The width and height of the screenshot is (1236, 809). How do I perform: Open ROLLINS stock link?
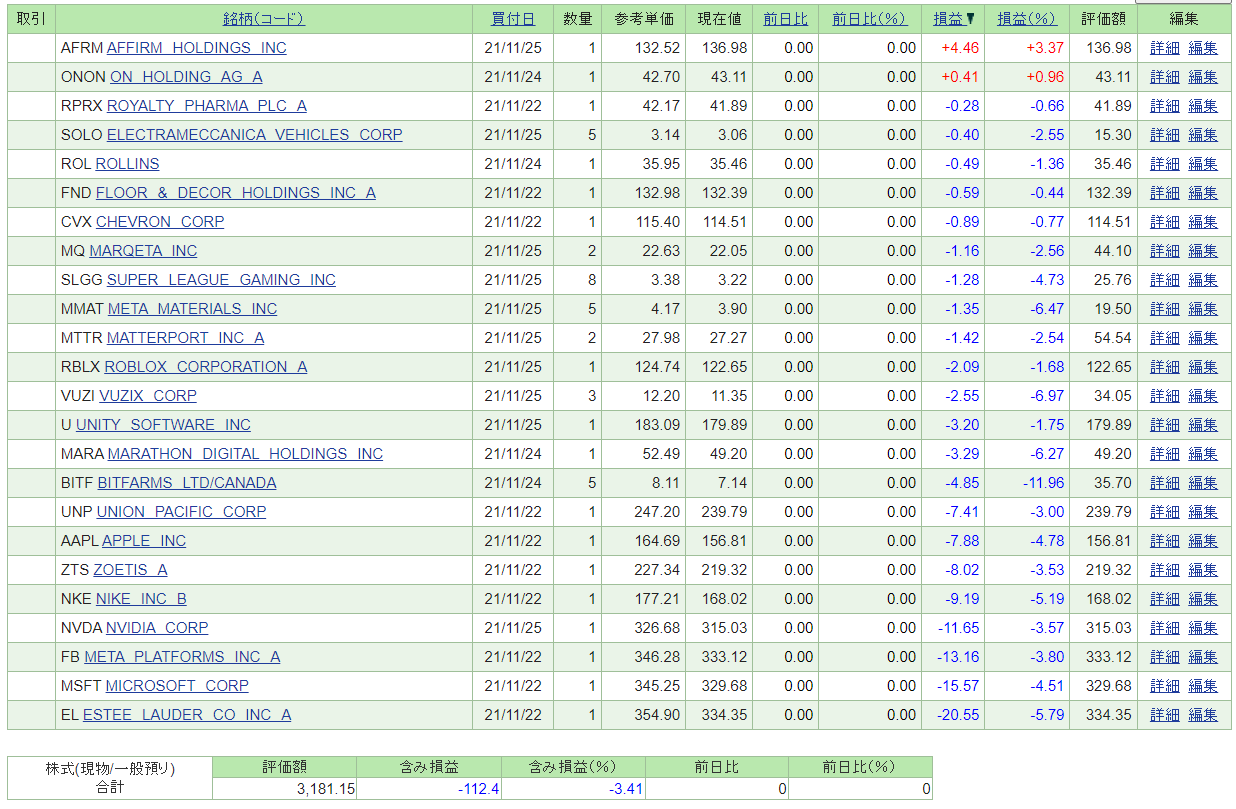(127, 164)
